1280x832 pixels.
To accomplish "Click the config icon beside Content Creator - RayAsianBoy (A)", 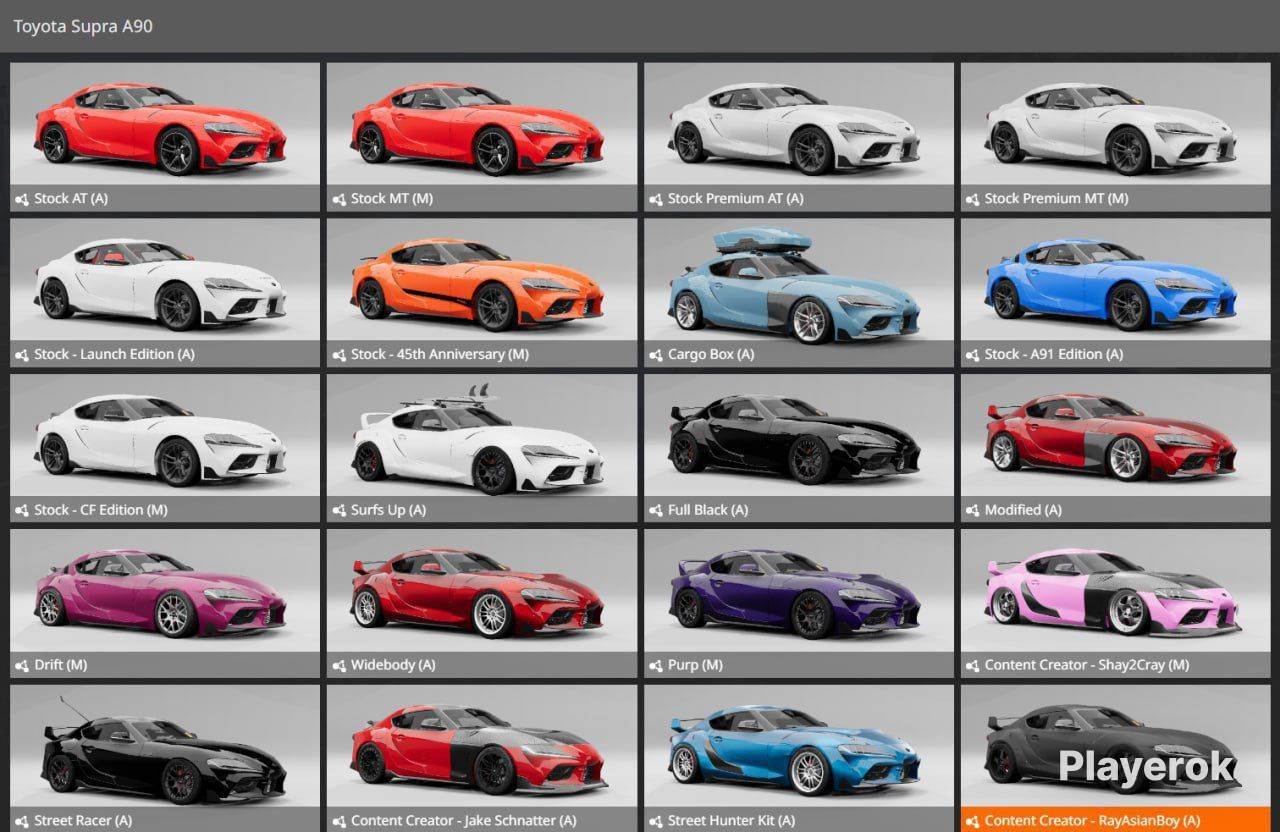I will pos(972,821).
